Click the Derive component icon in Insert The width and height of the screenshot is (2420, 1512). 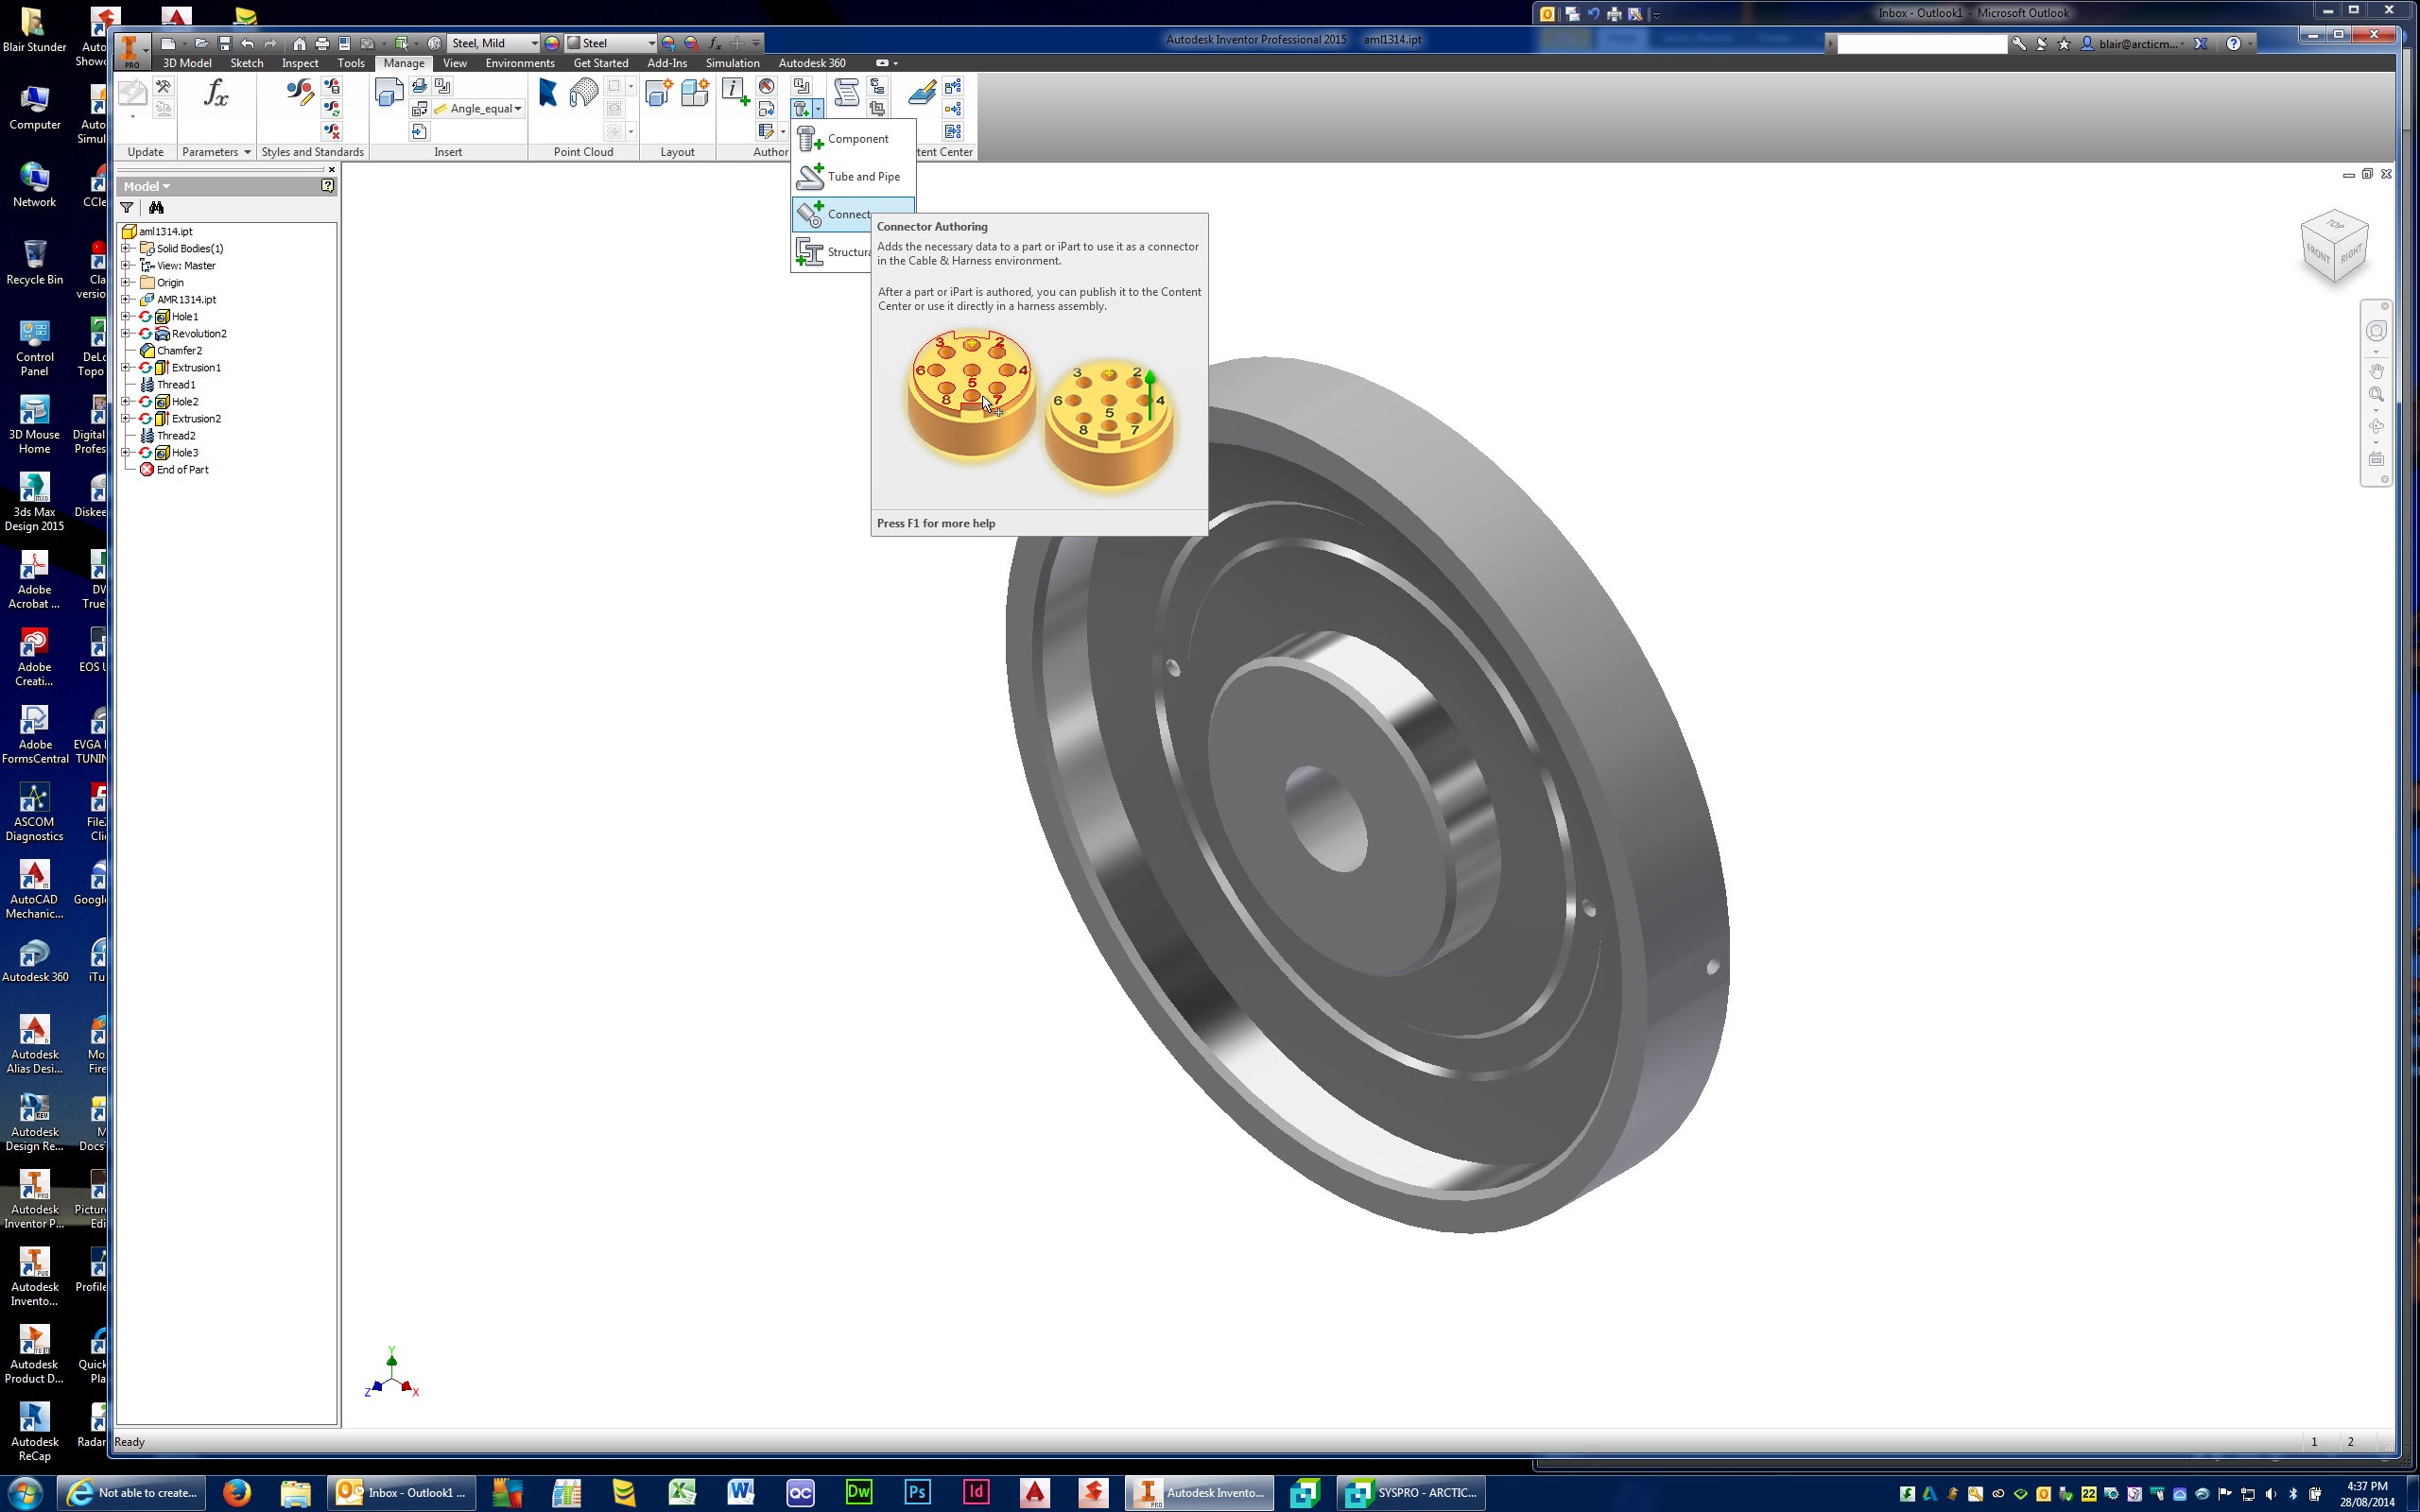389,93
